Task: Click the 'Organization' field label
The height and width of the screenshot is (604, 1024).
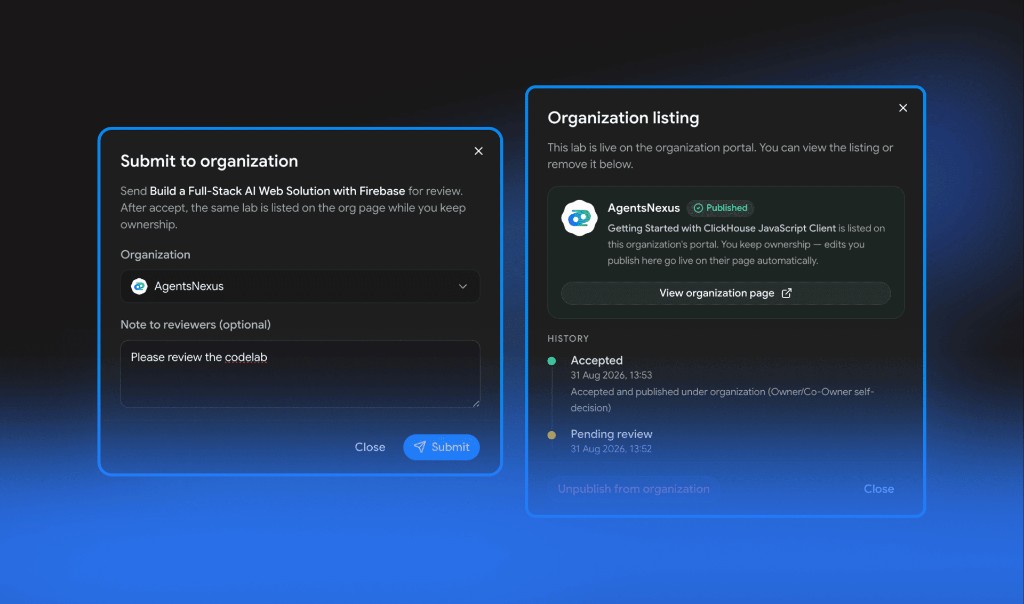Action: [155, 255]
